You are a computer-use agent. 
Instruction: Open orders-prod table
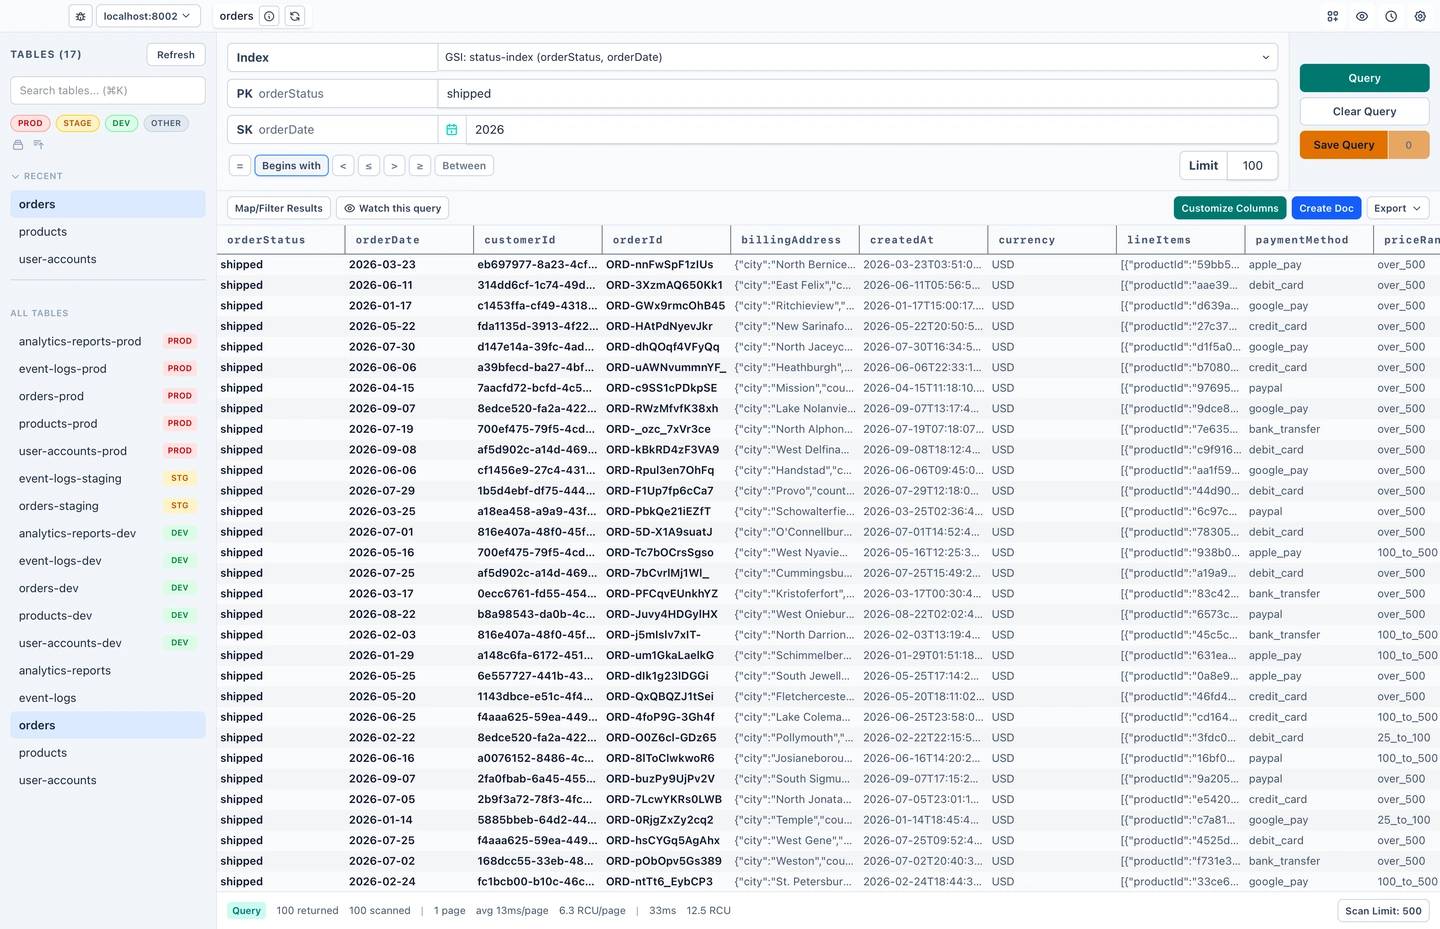[x=107, y=396]
